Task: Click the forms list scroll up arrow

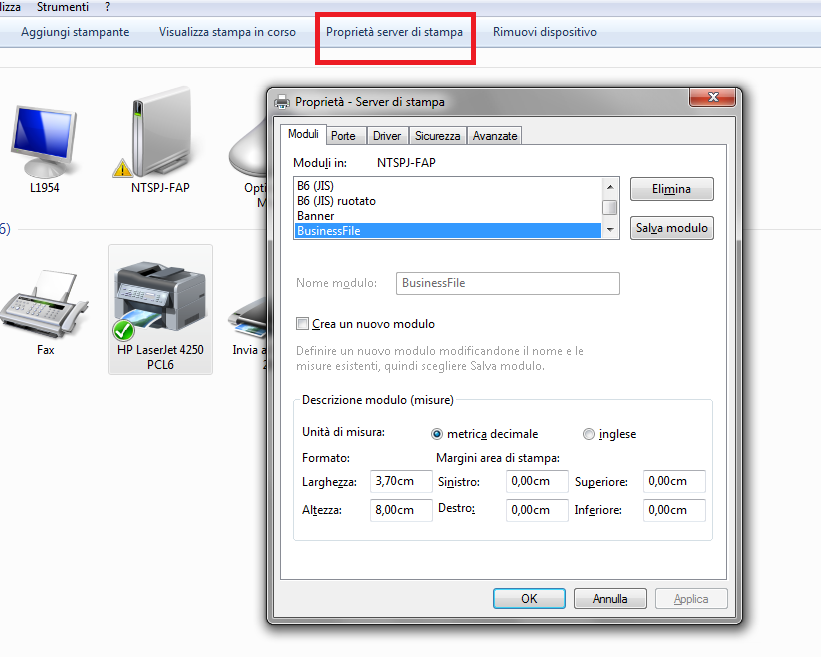Action: [609, 187]
